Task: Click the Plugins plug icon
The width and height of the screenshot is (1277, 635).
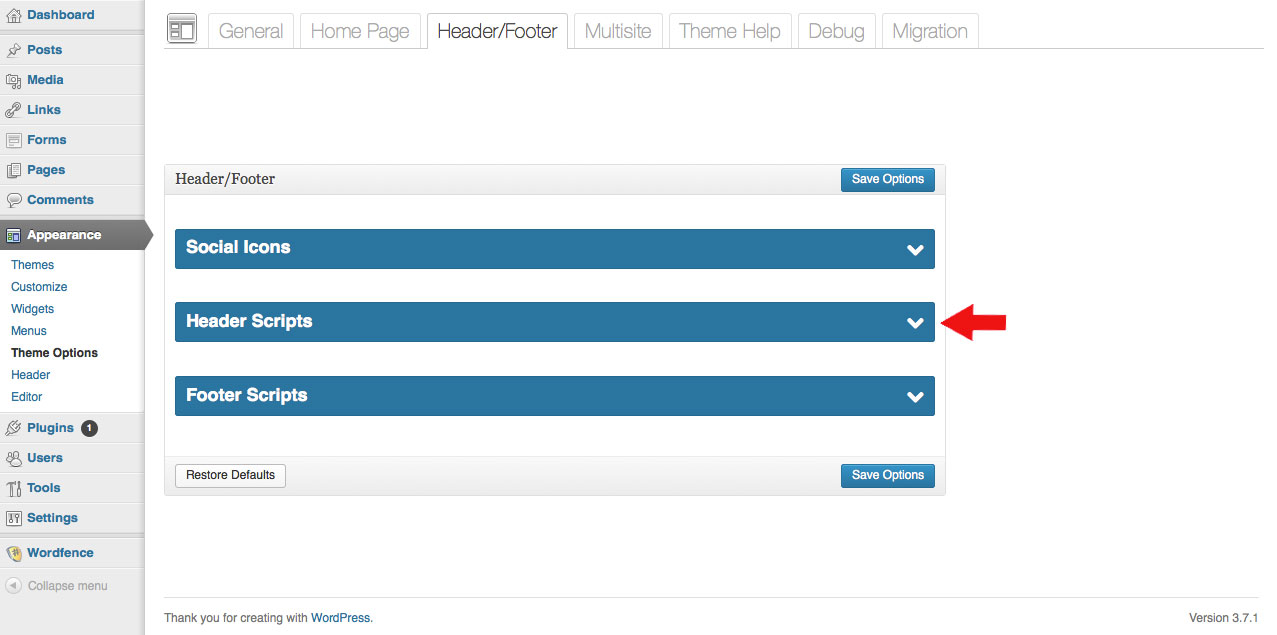Action: (x=13, y=428)
